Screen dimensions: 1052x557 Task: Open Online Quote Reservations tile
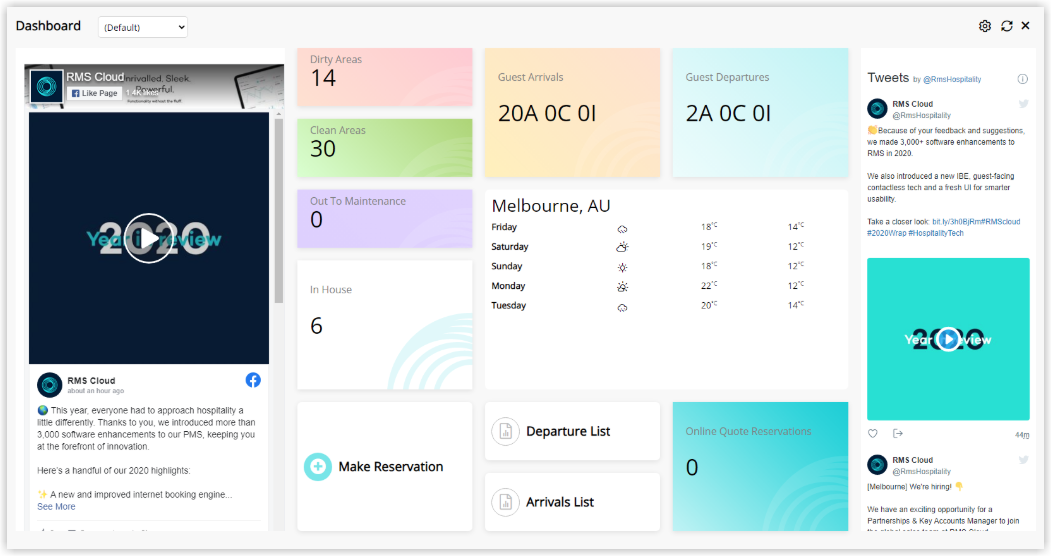(x=760, y=466)
